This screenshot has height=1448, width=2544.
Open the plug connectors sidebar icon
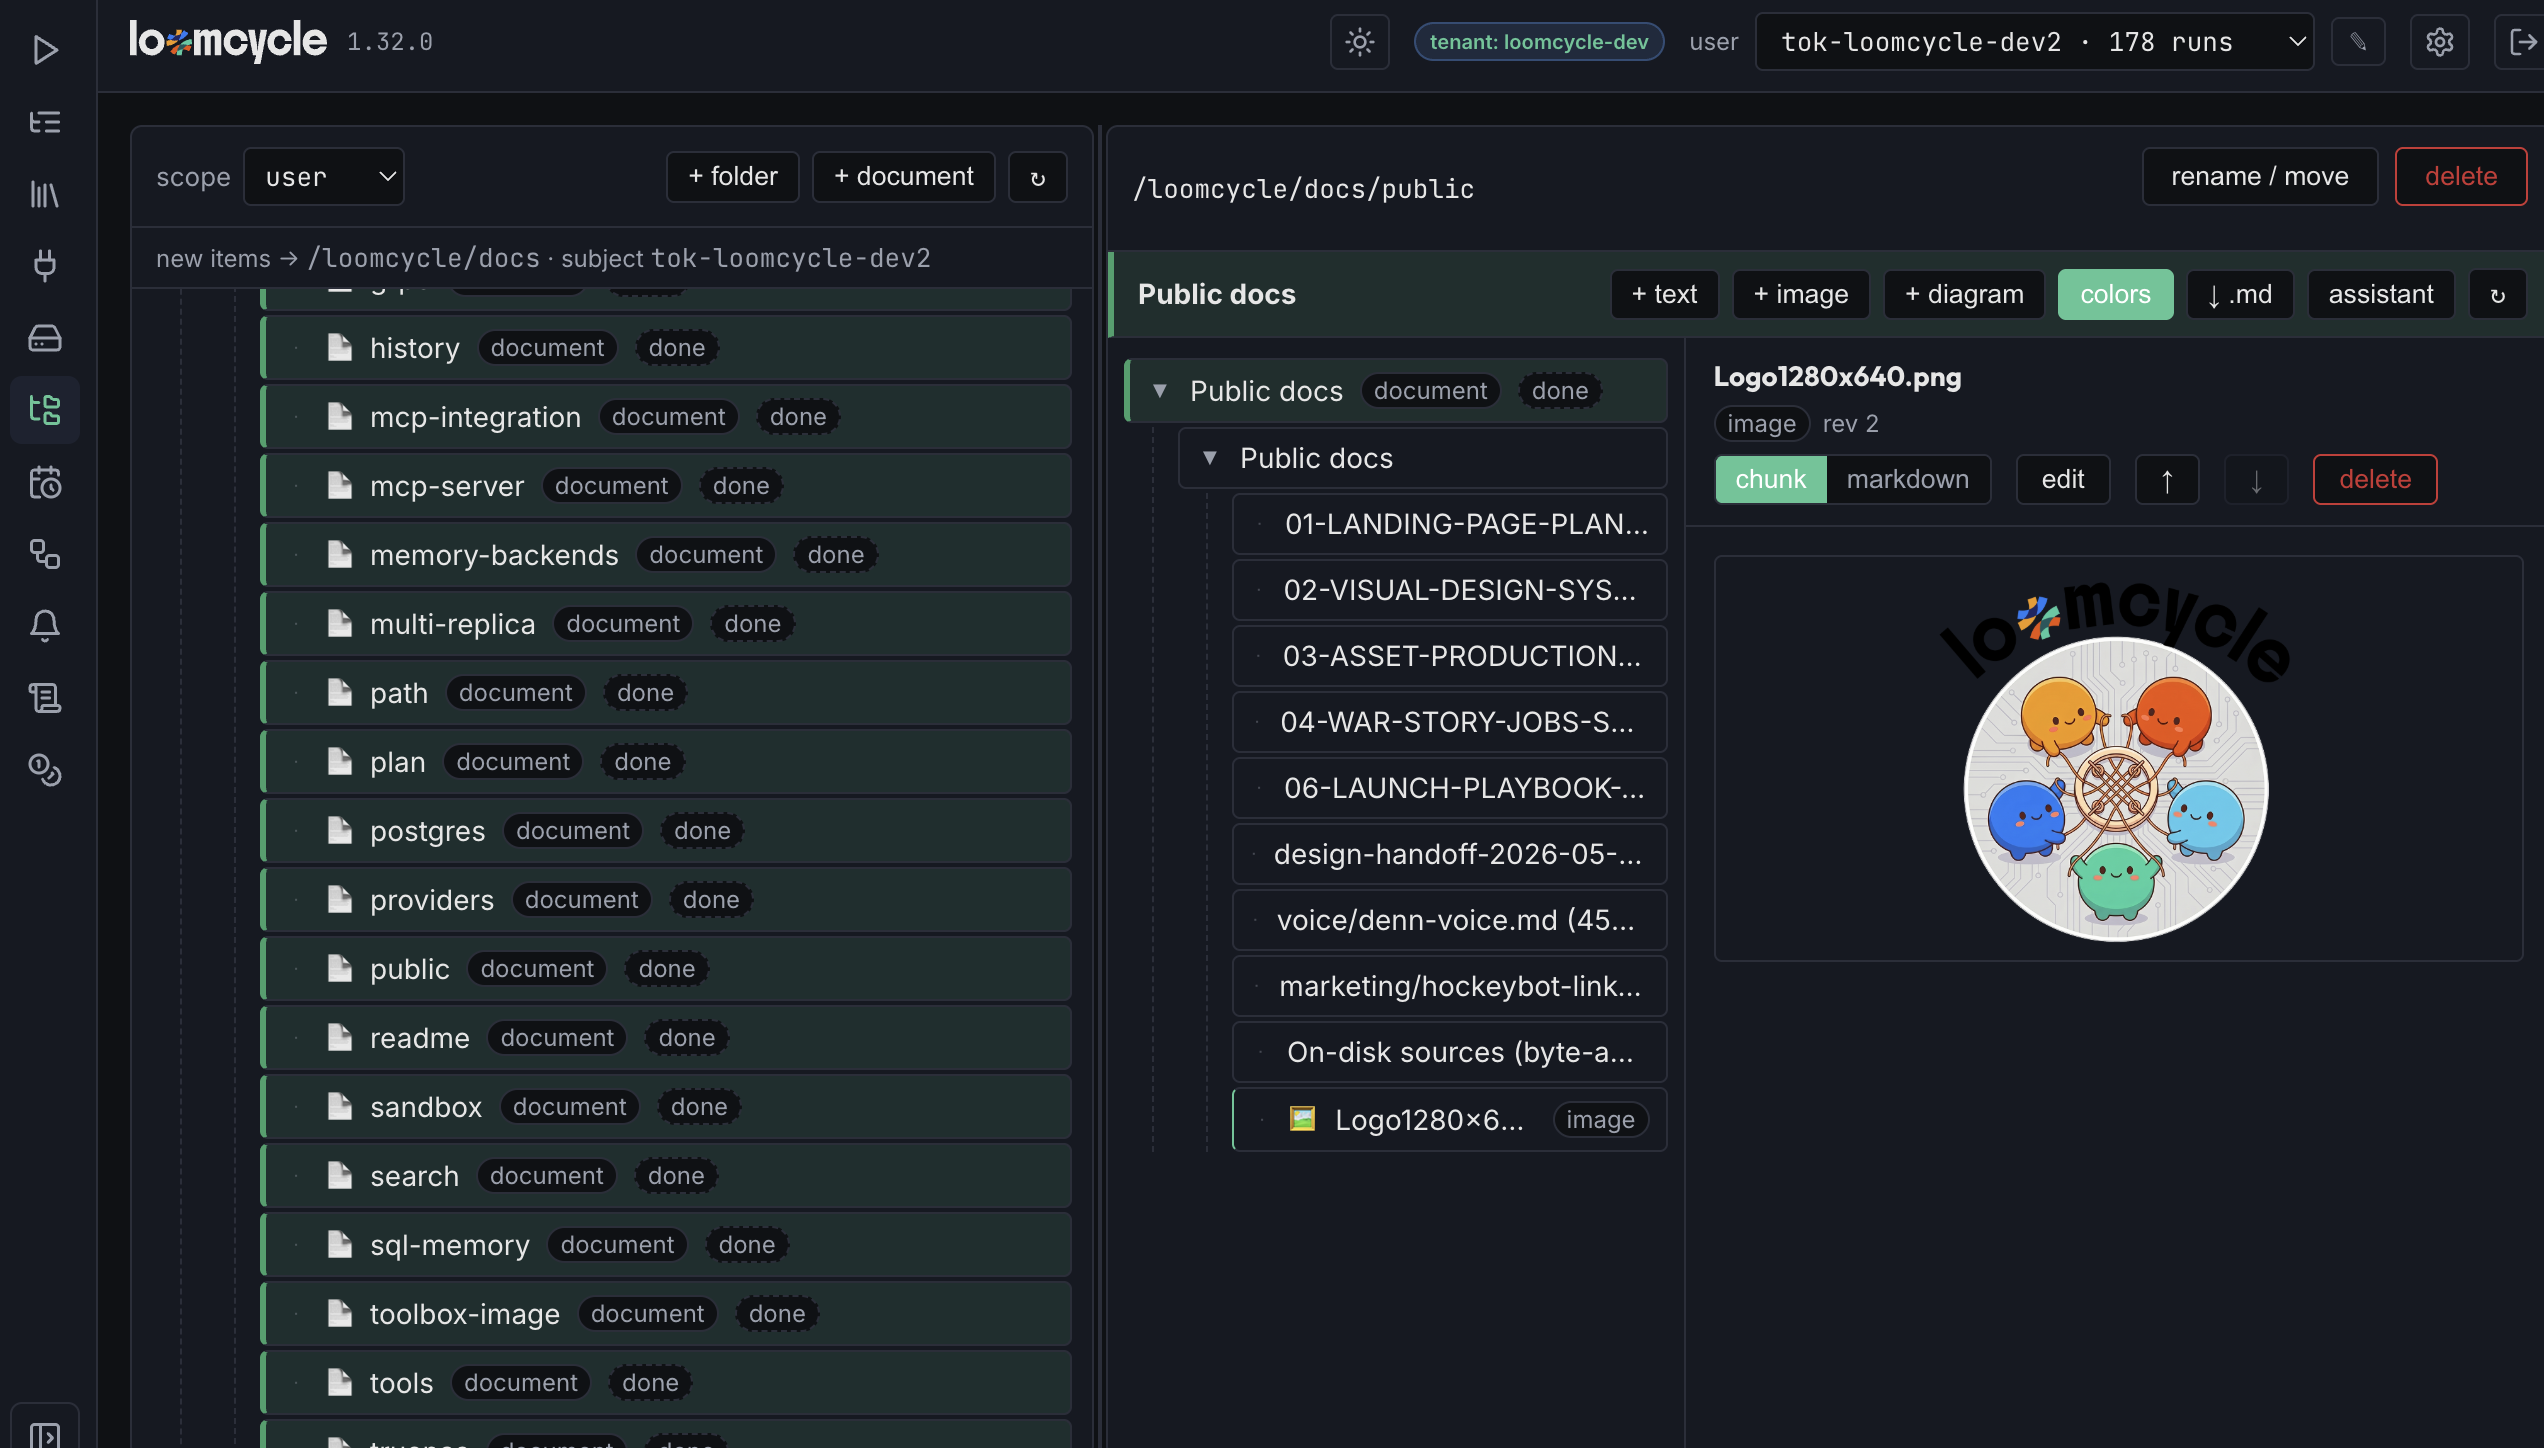[45, 265]
